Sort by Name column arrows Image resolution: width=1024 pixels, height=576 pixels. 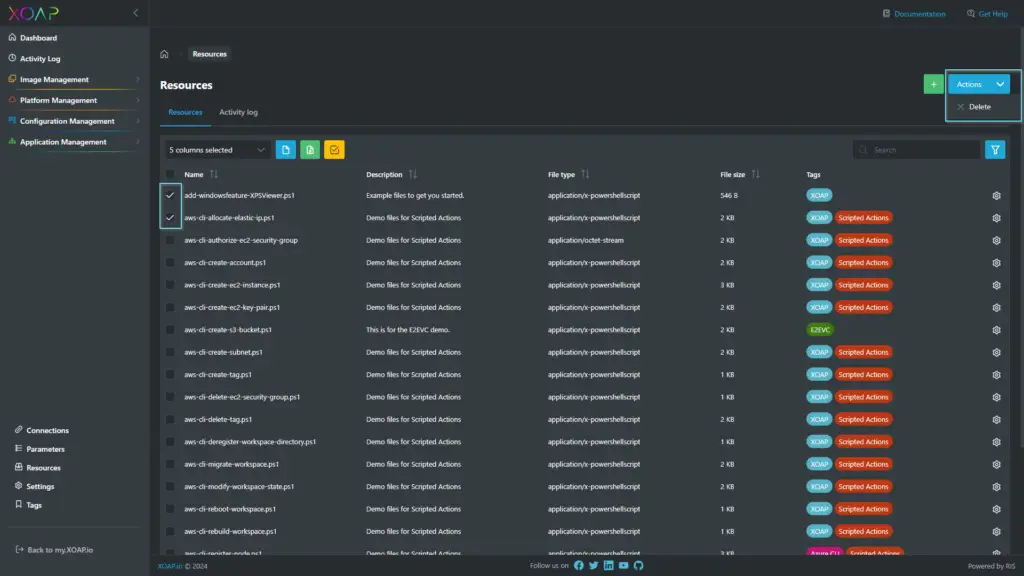214,174
